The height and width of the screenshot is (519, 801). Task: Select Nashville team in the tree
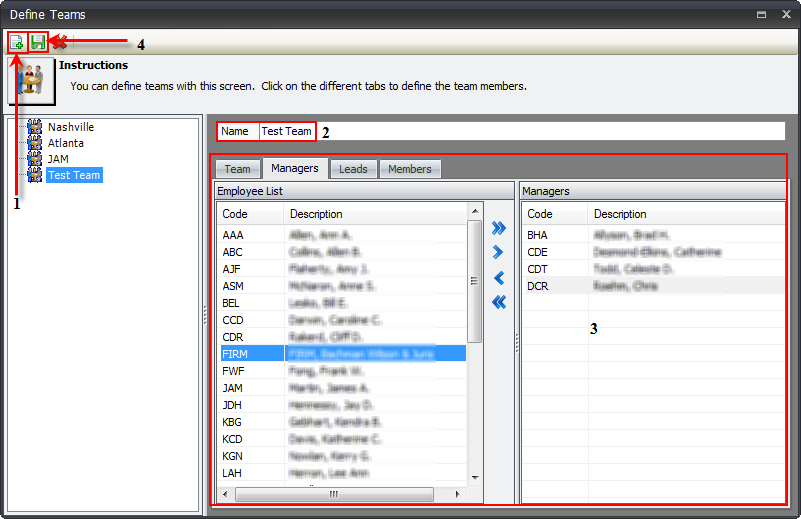click(x=71, y=127)
